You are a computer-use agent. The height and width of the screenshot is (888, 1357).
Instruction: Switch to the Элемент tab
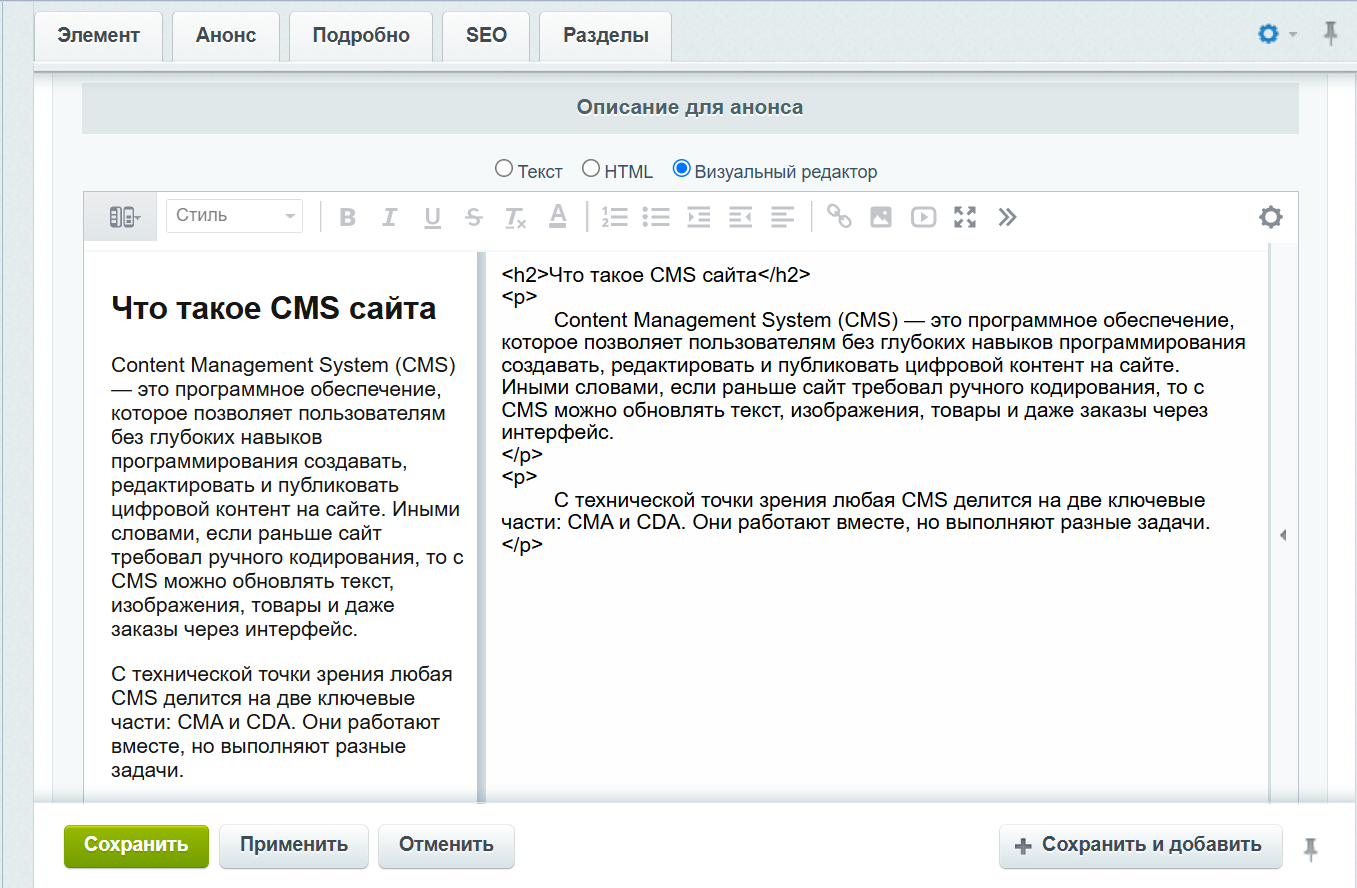click(99, 36)
